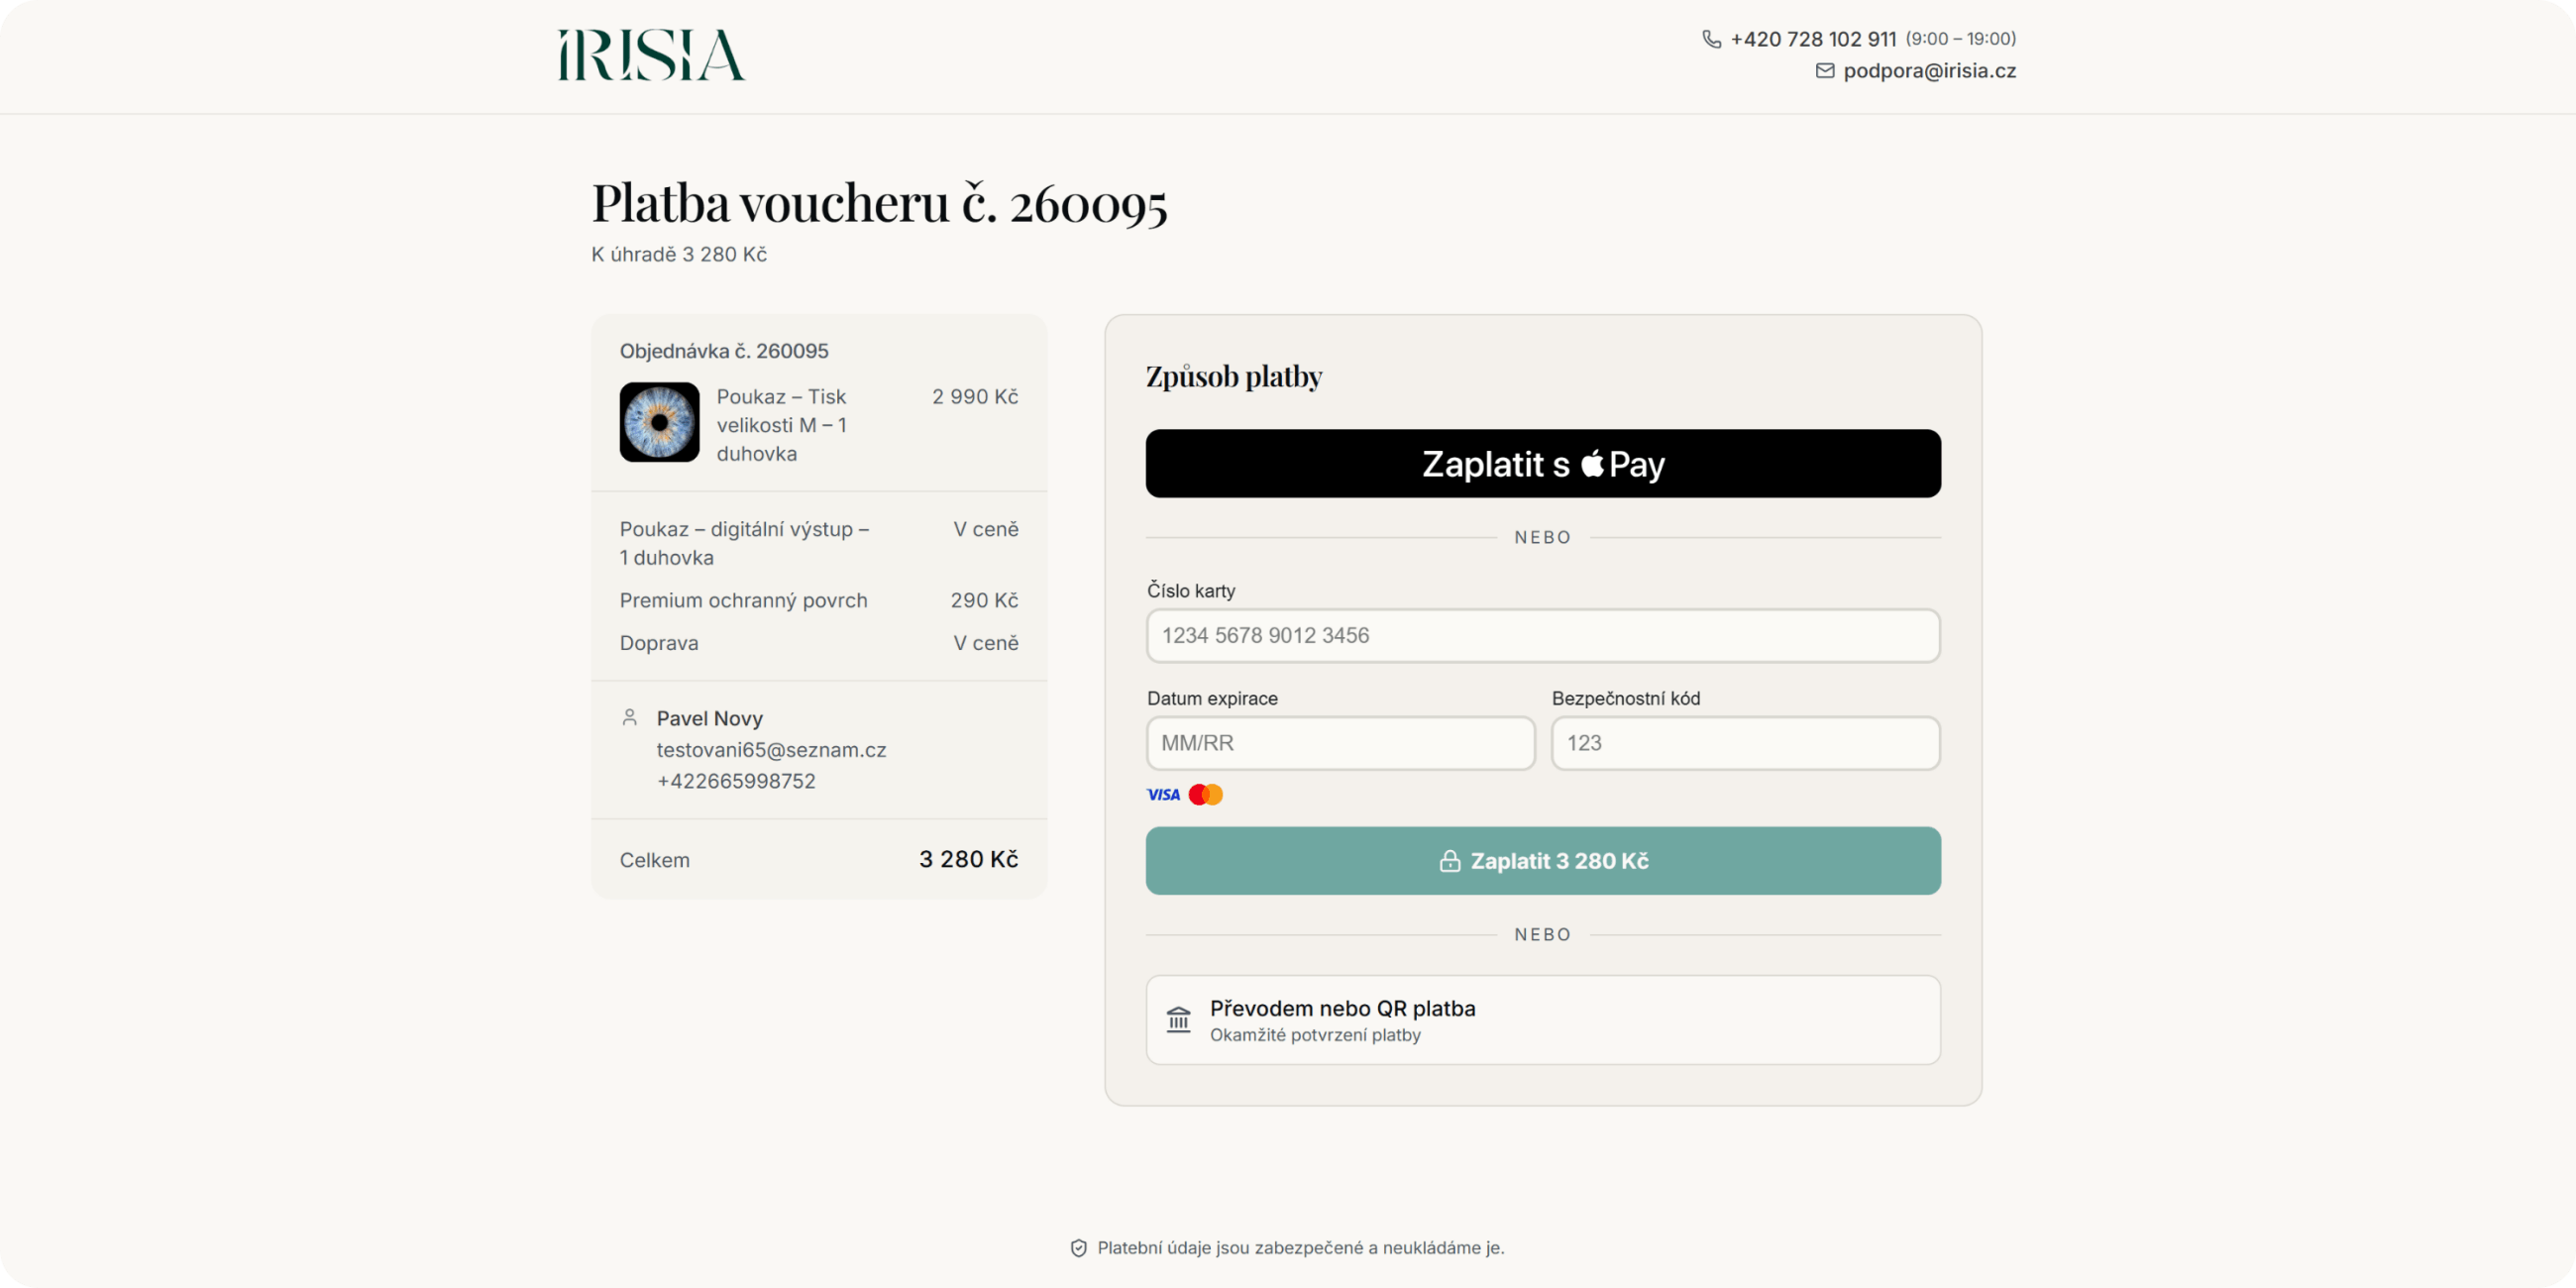Click the phone number +420 728 102 911
This screenshot has height=1288, width=2576.
click(1813, 39)
